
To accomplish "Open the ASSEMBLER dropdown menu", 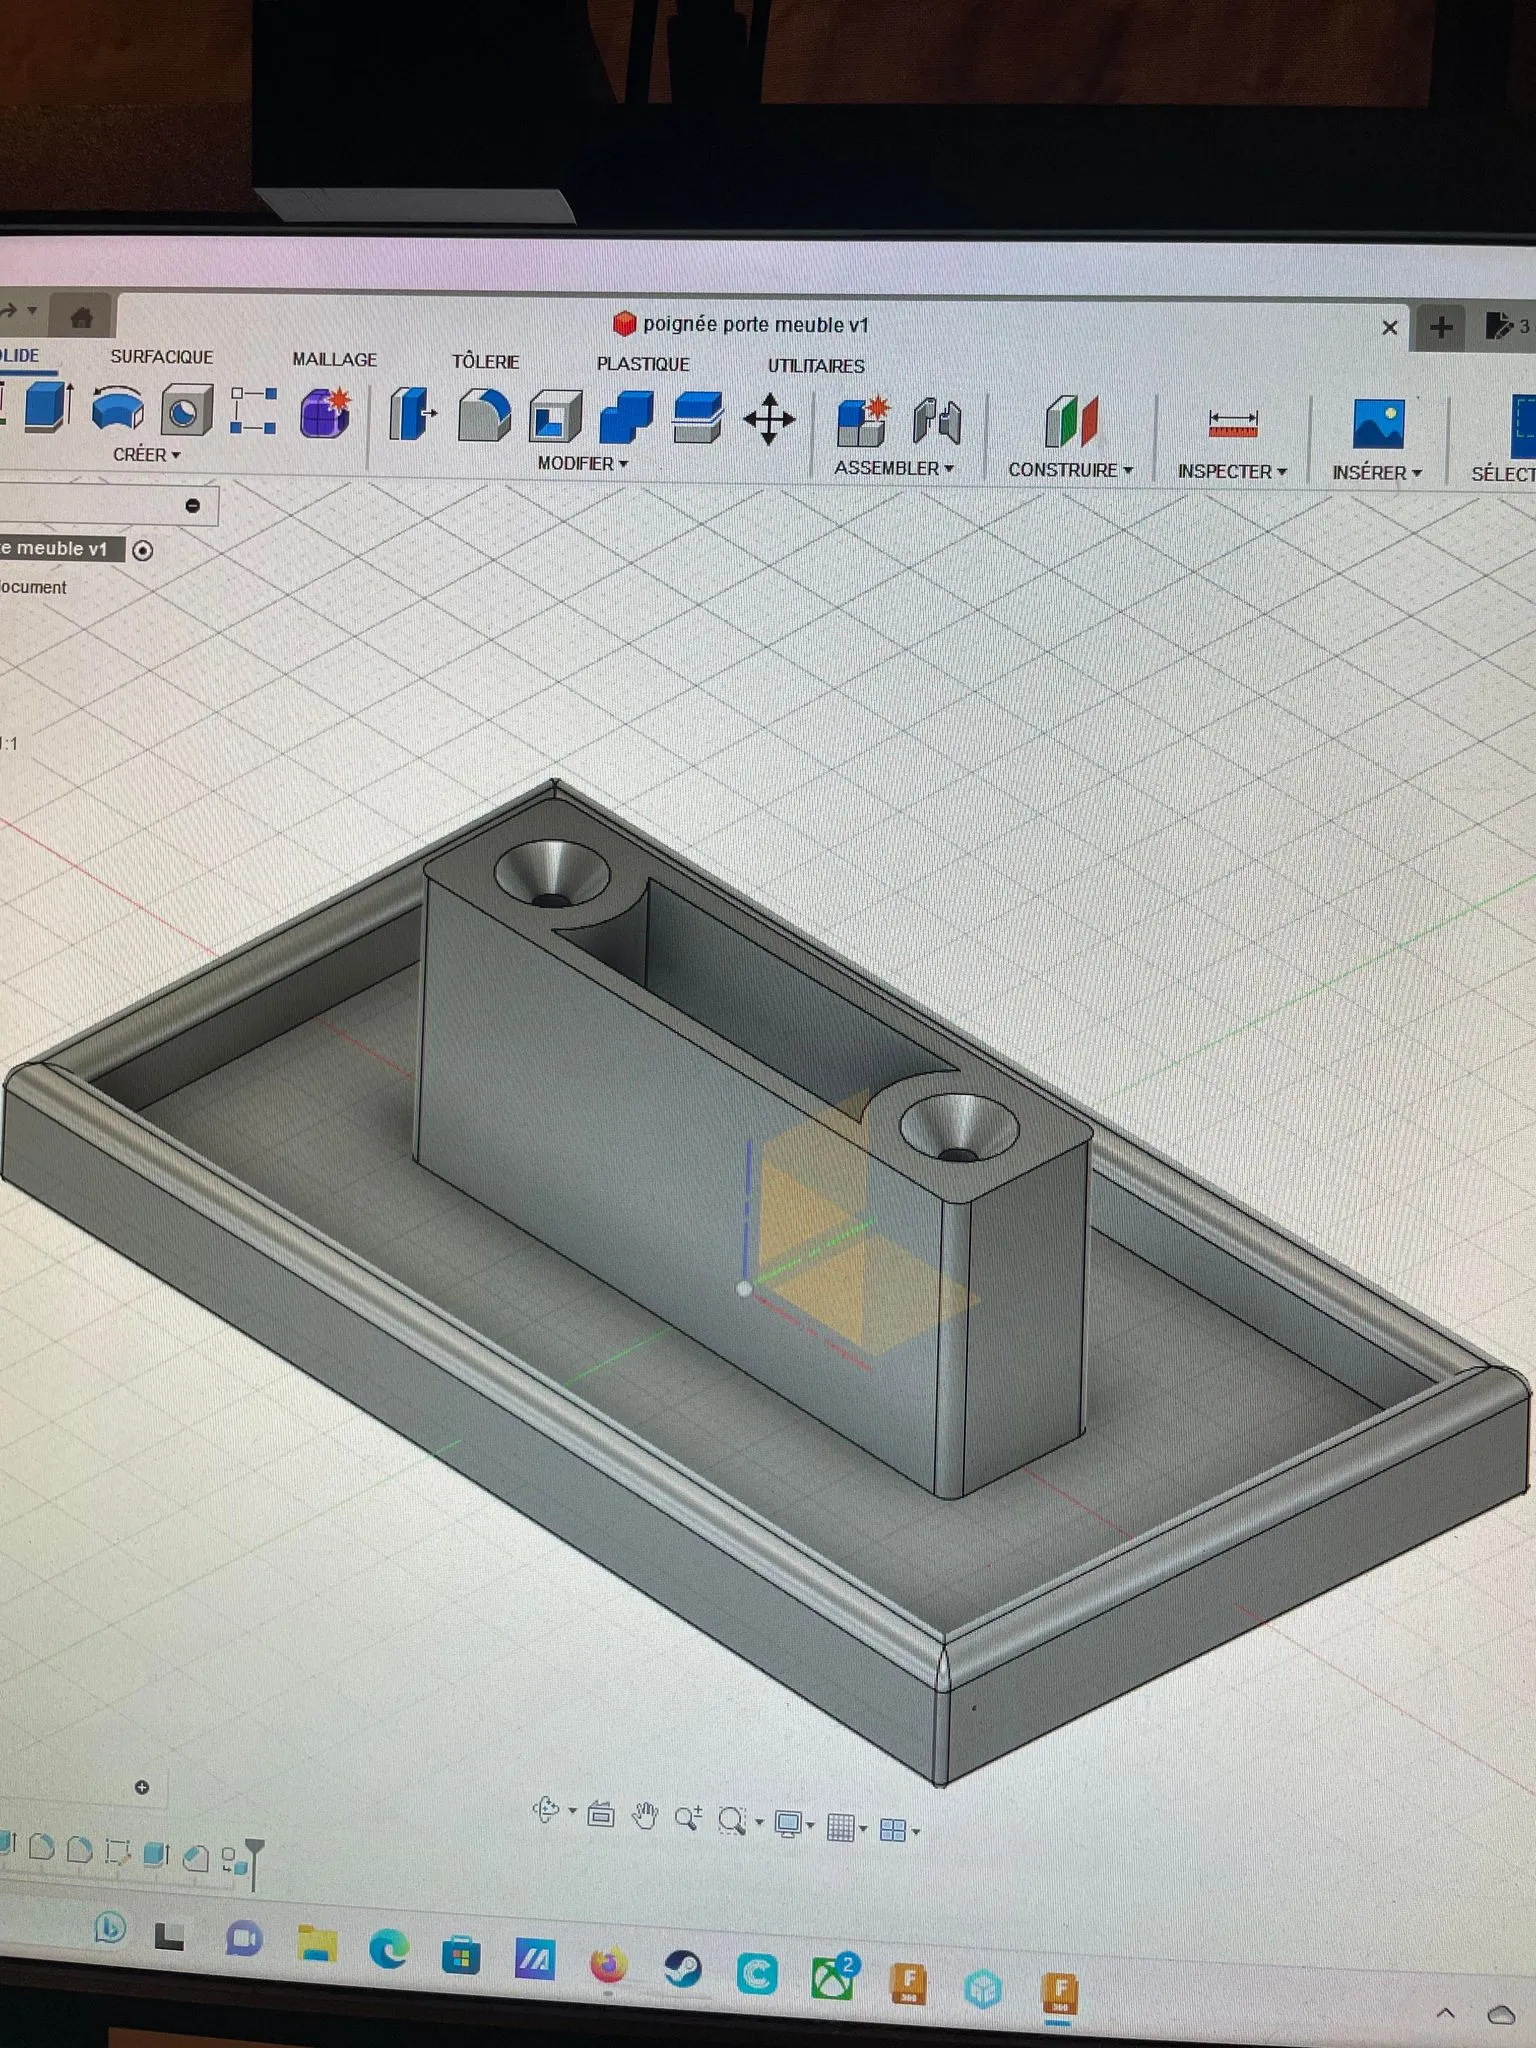I will pyautogui.click(x=894, y=468).
